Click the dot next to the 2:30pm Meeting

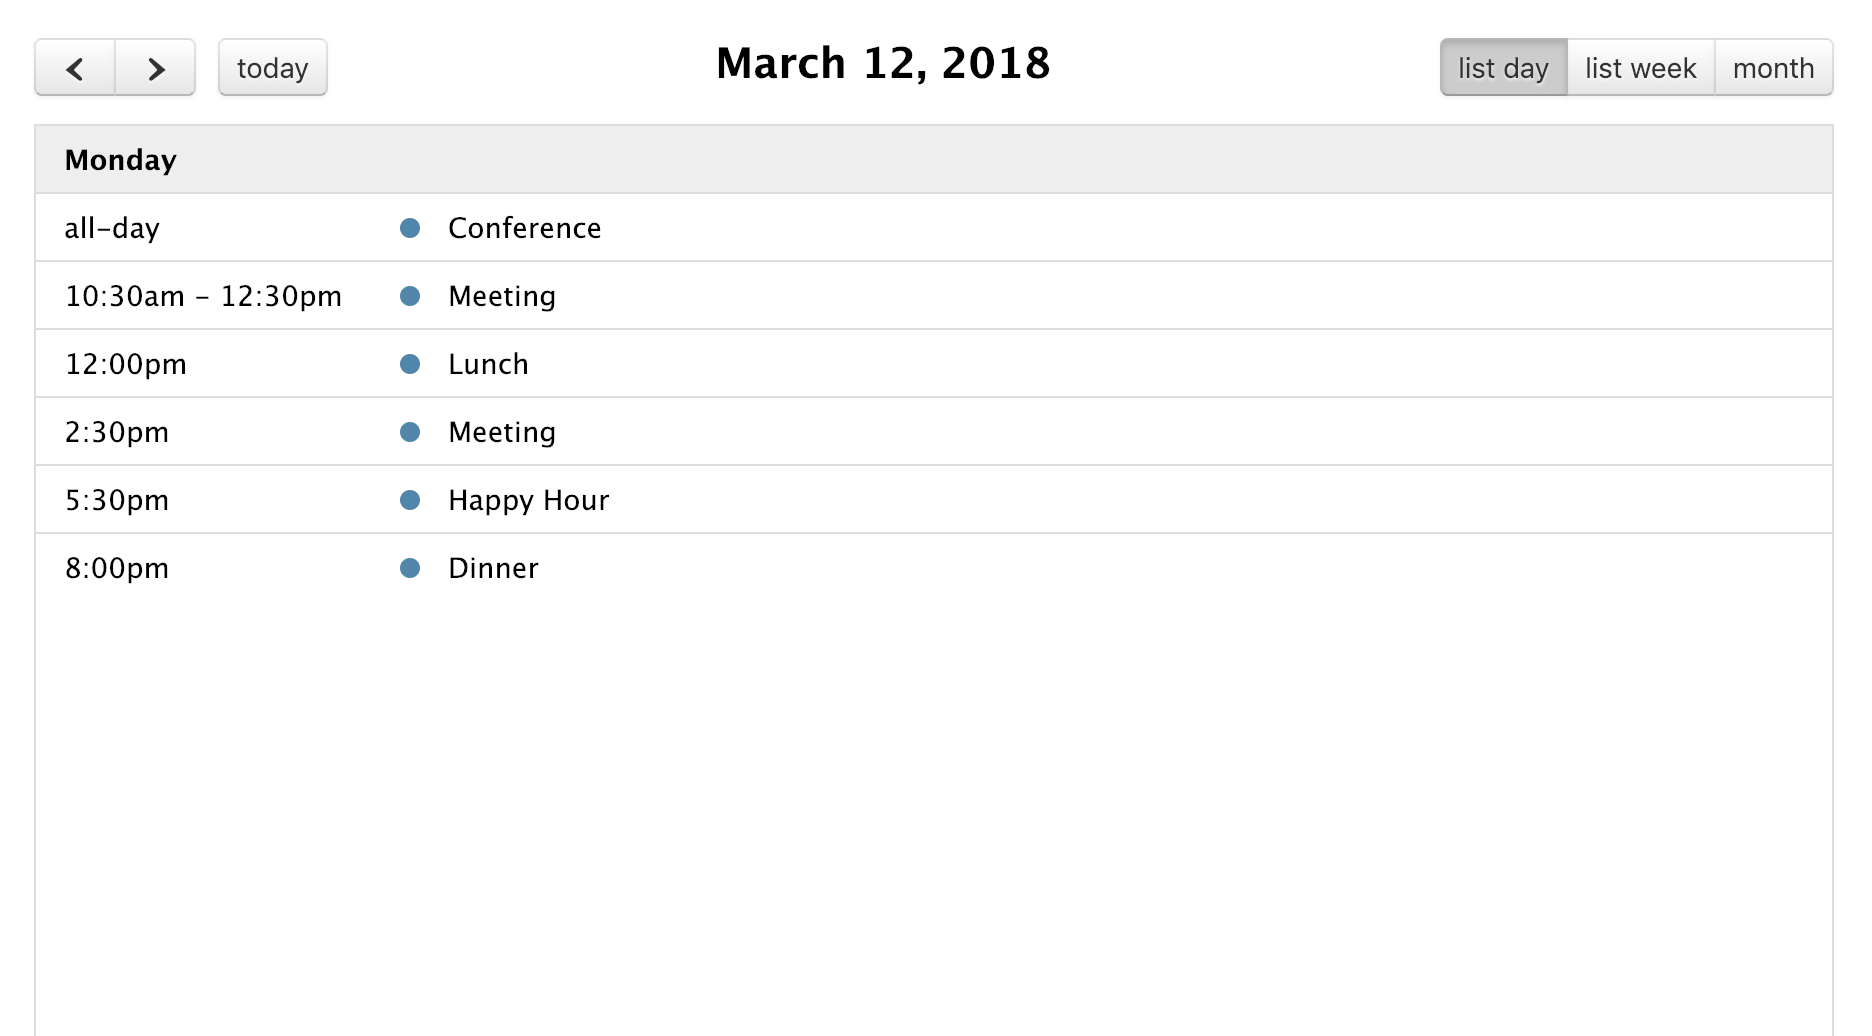pyautogui.click(x=410, y=432)
